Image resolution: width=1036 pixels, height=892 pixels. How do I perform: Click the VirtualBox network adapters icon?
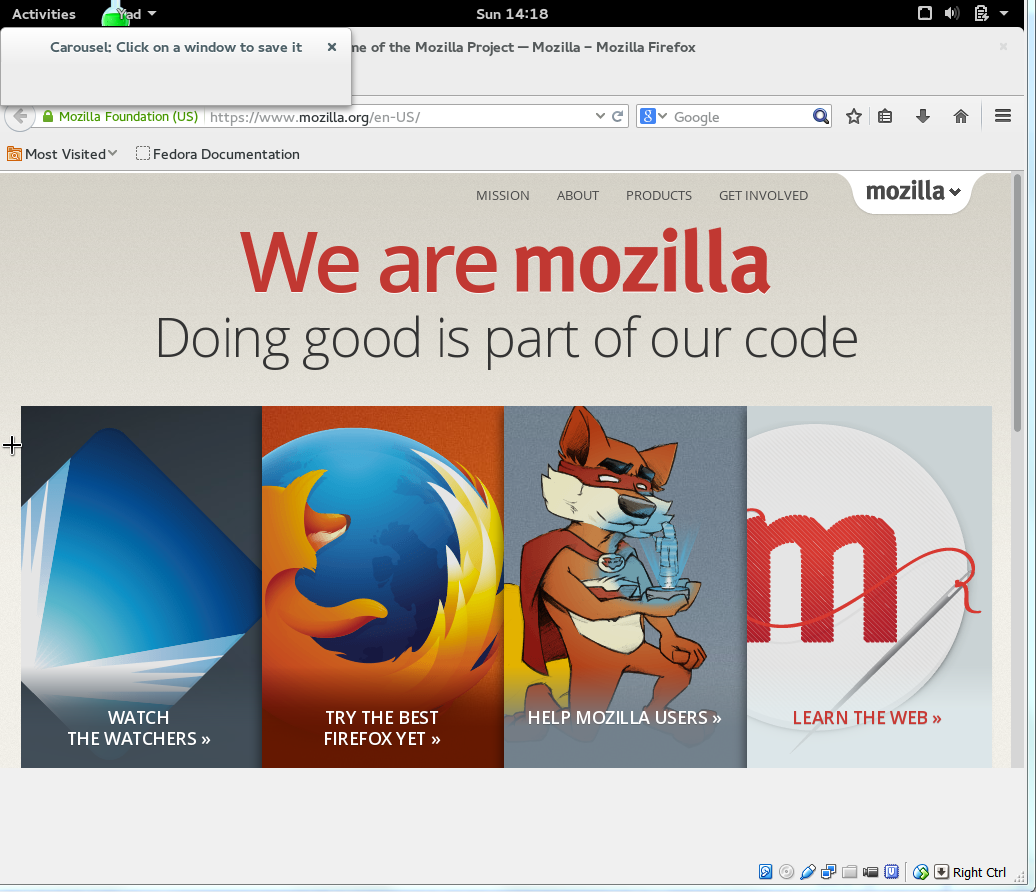829,872
